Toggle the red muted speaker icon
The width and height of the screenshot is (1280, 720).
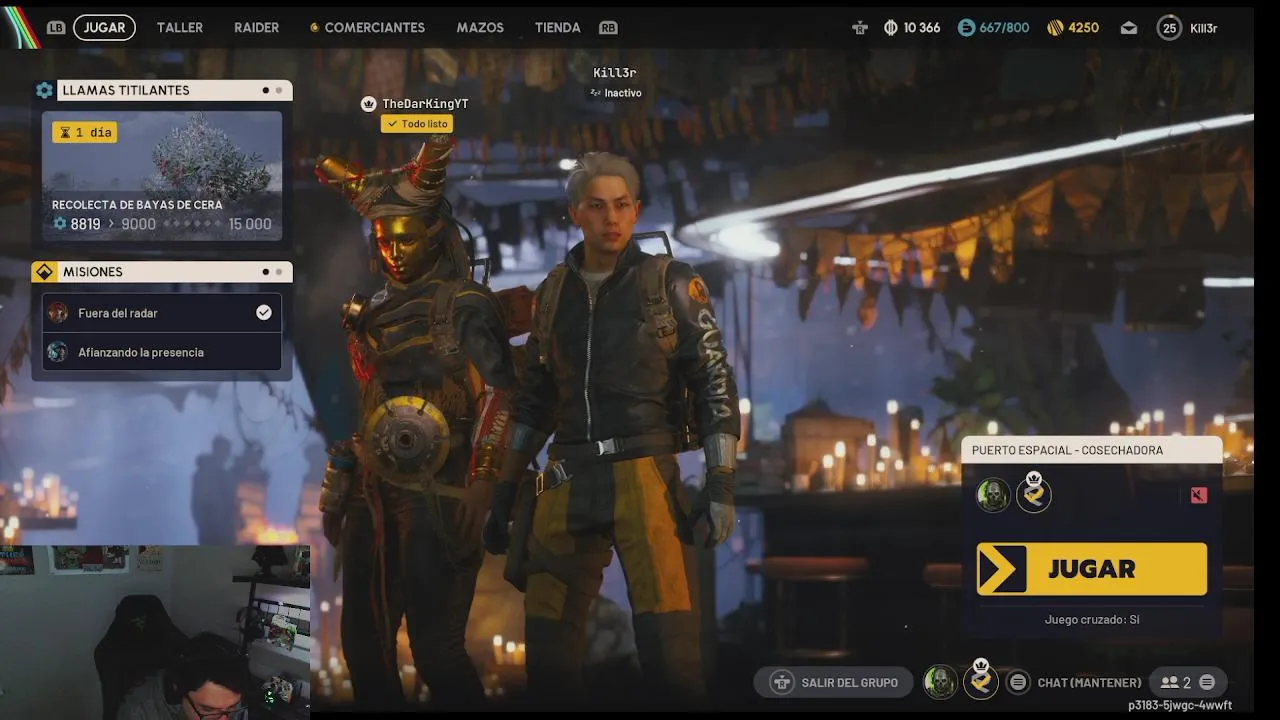(1199, 495)
